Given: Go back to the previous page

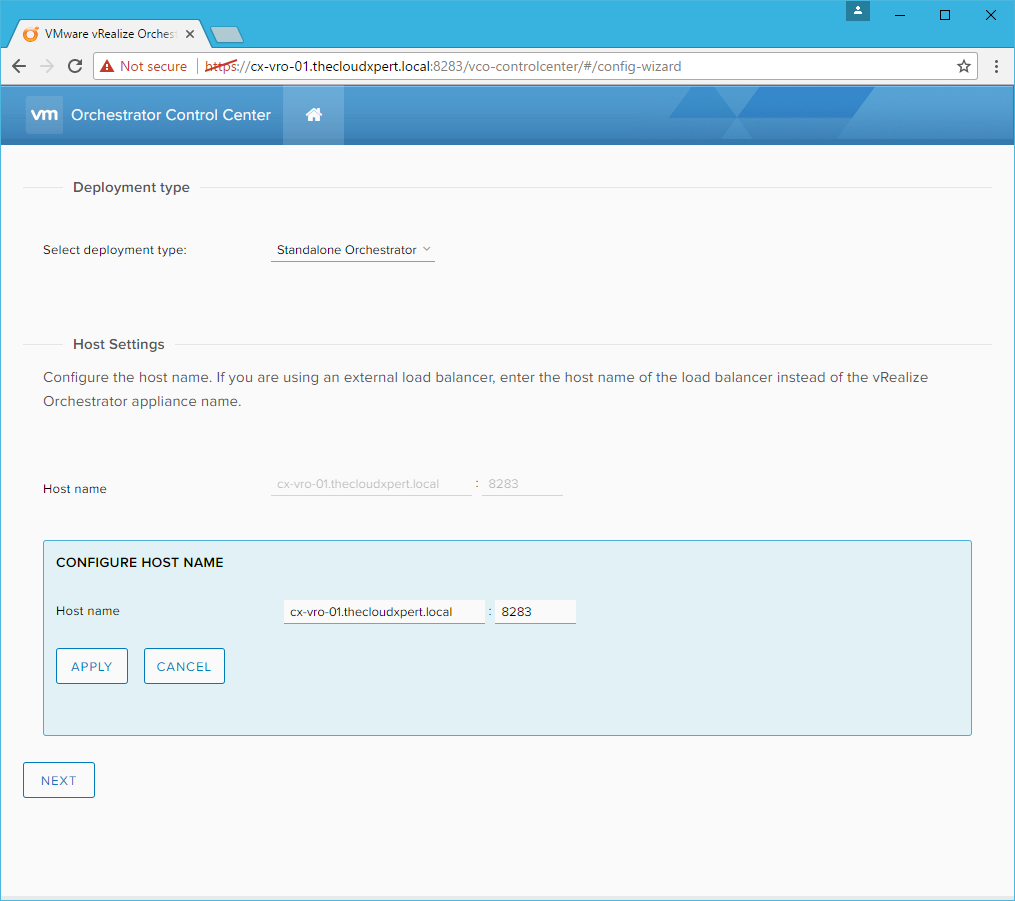Looking at the screenshot, I should tap(19, 66).
